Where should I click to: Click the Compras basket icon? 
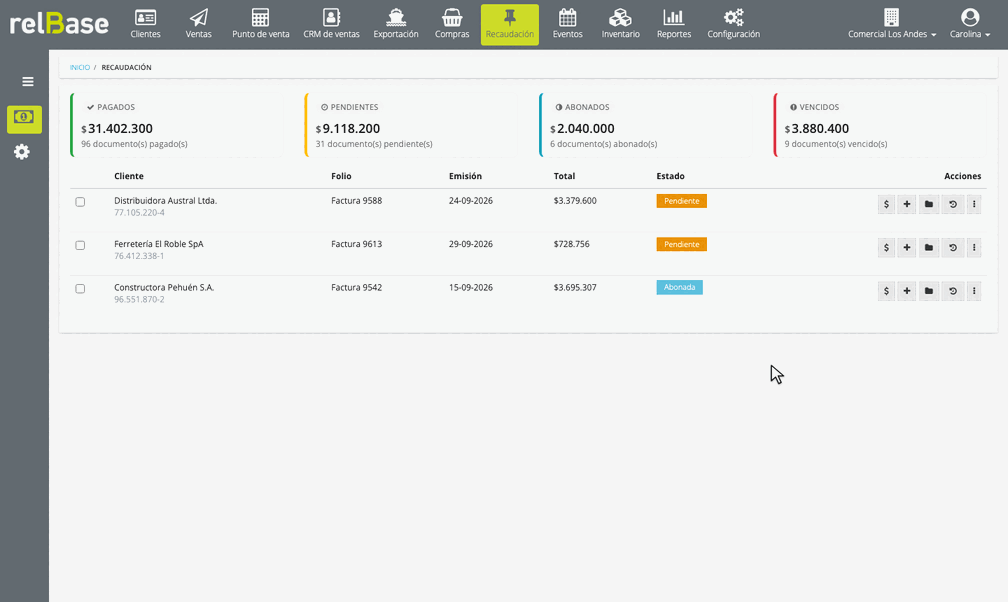452,17
